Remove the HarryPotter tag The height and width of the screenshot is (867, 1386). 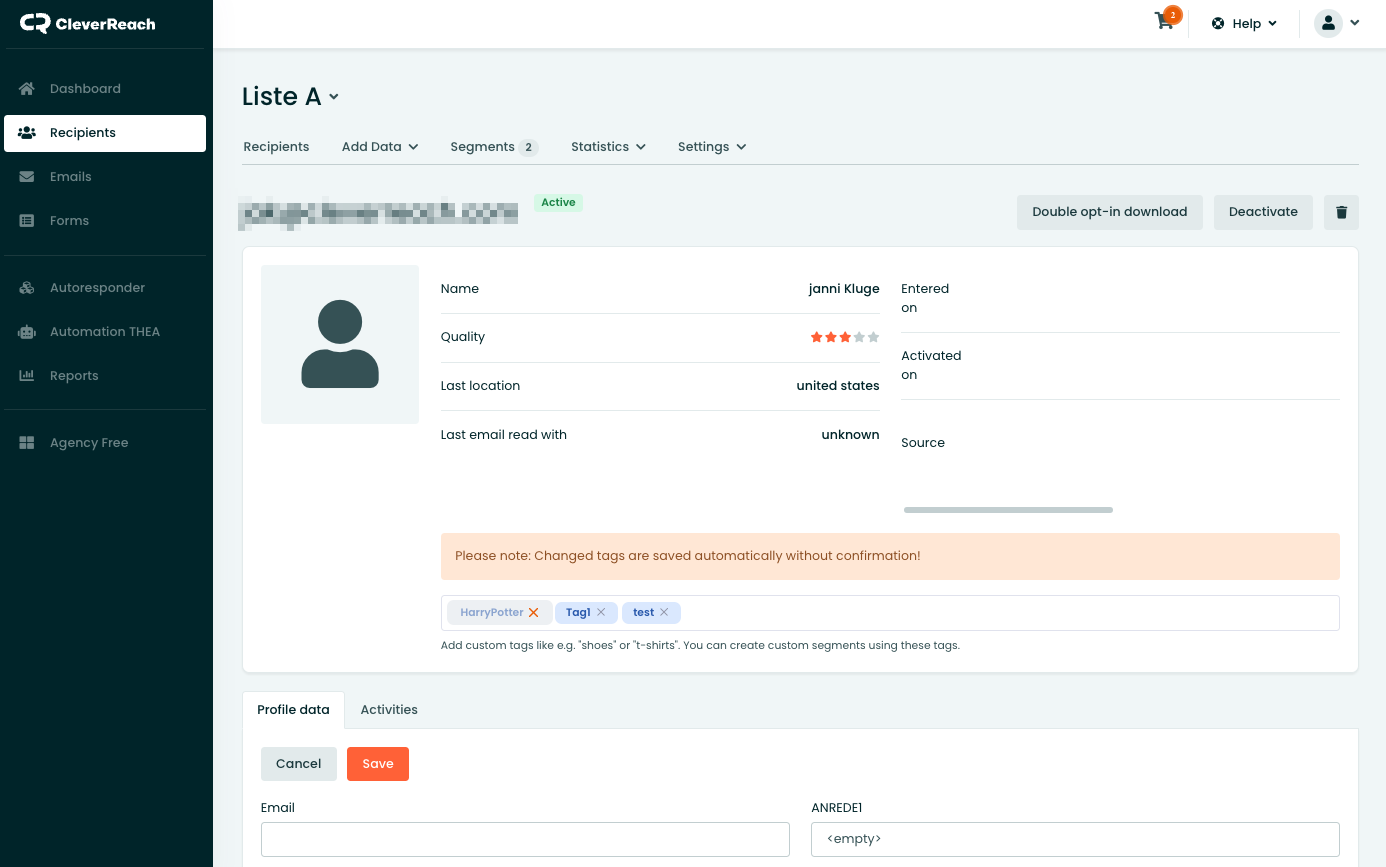pyautogui.click(x=534, y=613)
